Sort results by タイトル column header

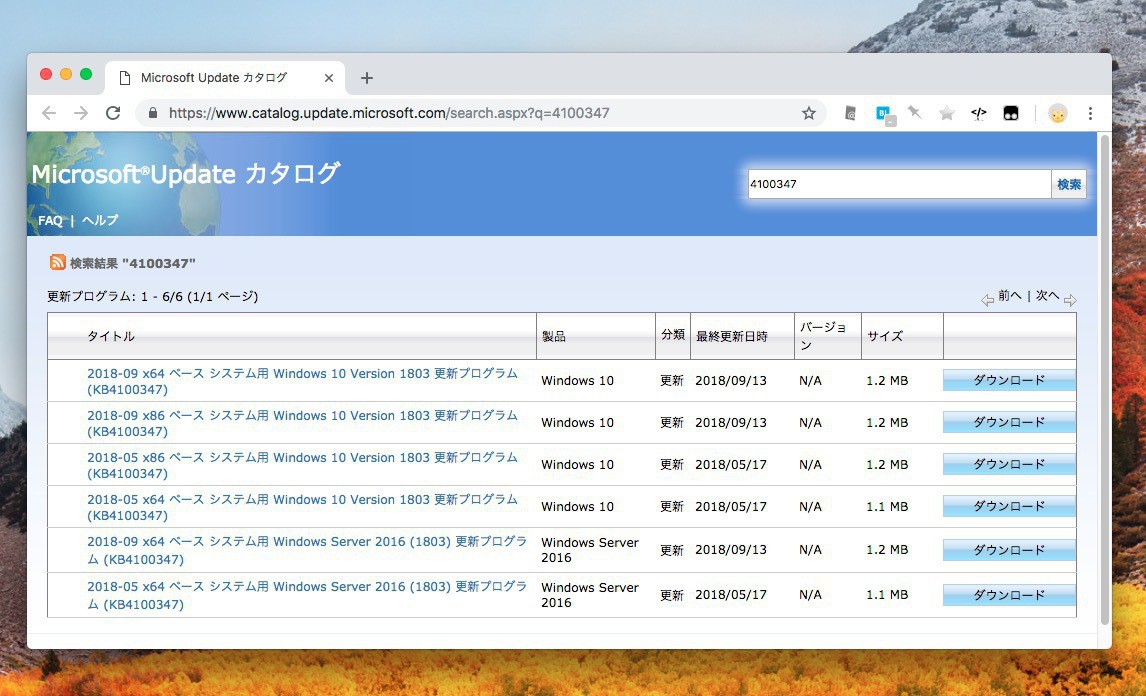pyautogui.click(x=111, y=336)
